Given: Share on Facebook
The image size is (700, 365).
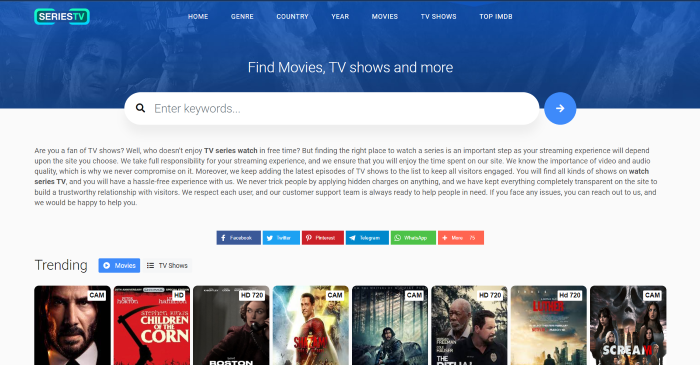Looking at the screenshot, I should pos(238,238).
